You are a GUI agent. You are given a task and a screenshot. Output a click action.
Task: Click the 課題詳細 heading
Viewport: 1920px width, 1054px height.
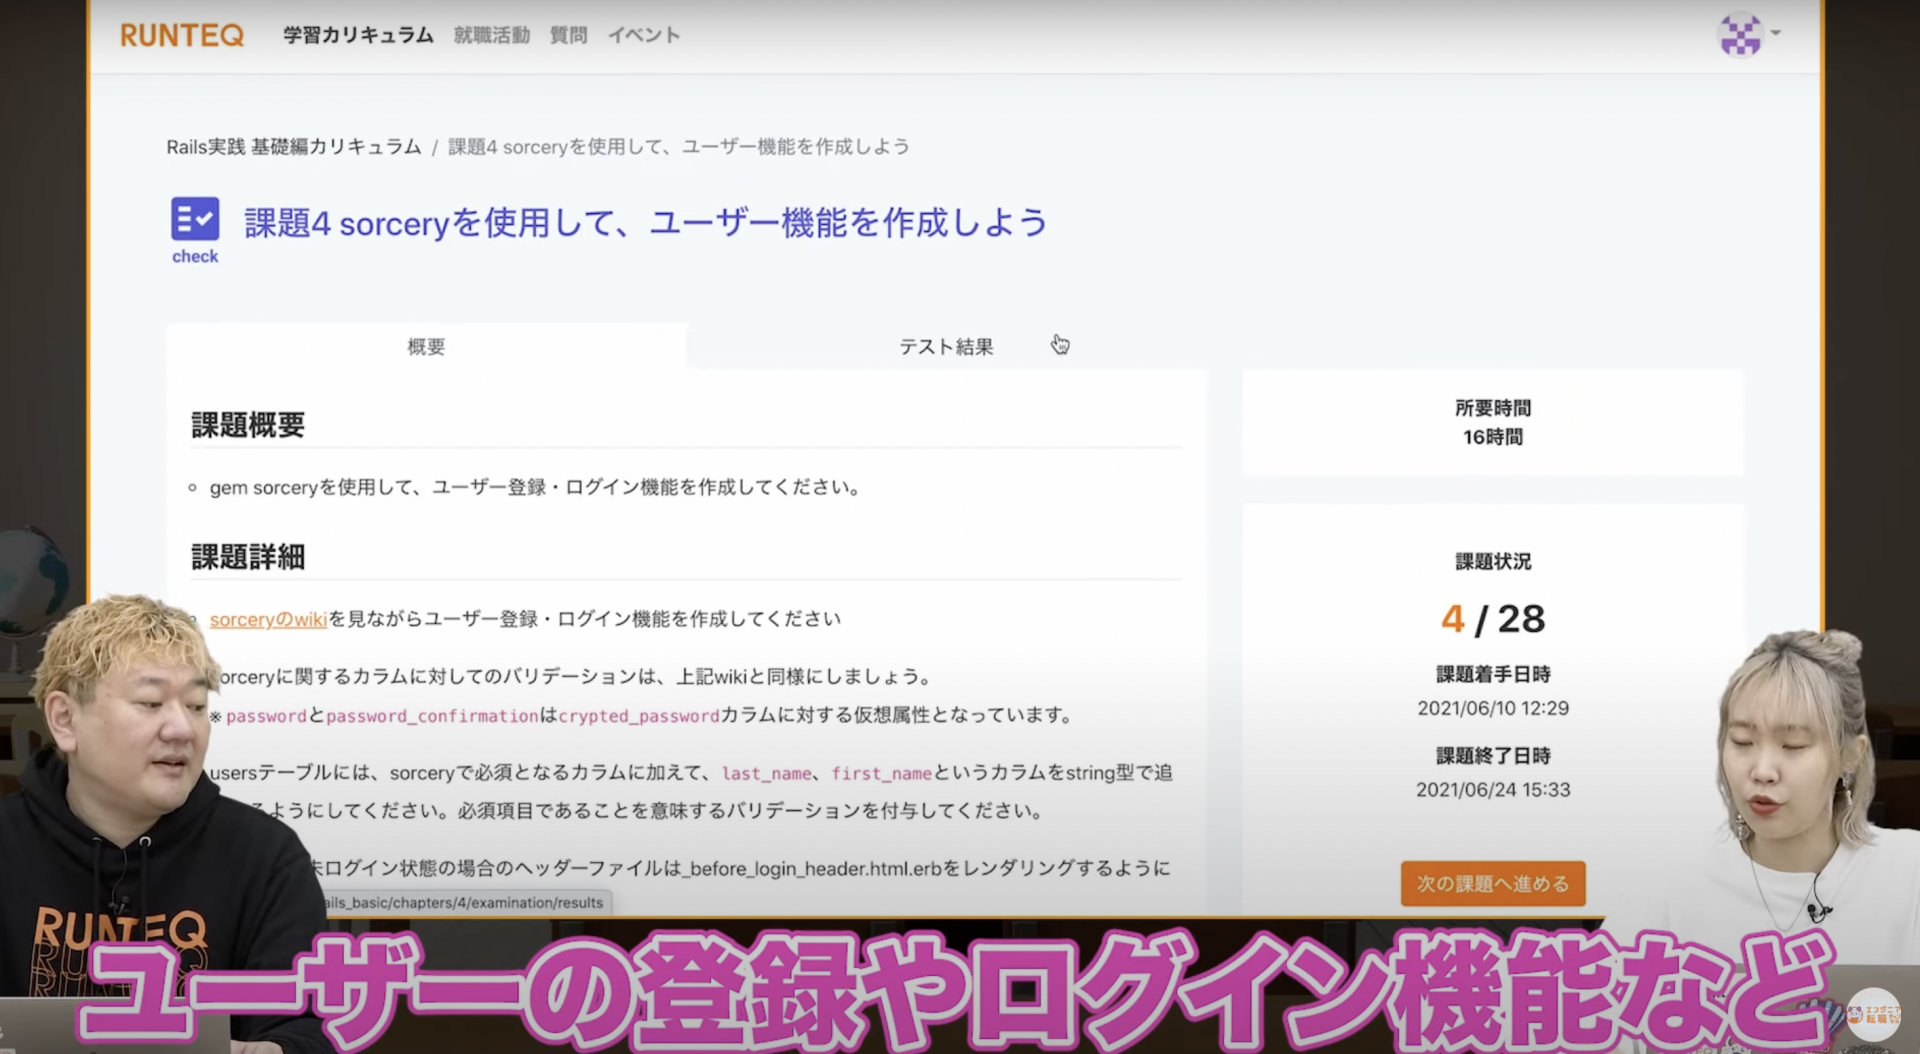(248, 557)
